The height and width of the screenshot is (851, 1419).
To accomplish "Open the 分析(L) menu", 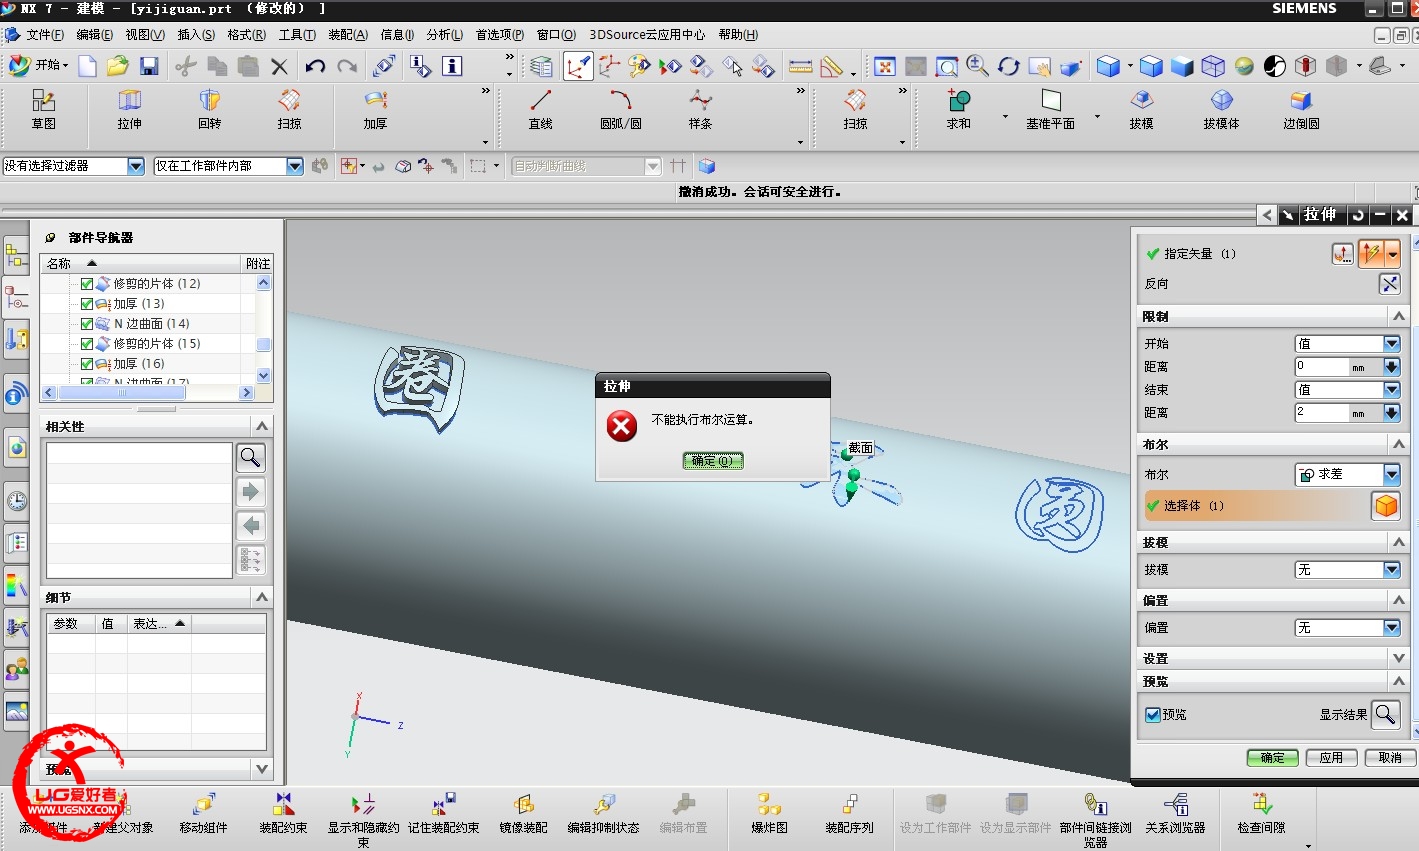I will [444, 35].
